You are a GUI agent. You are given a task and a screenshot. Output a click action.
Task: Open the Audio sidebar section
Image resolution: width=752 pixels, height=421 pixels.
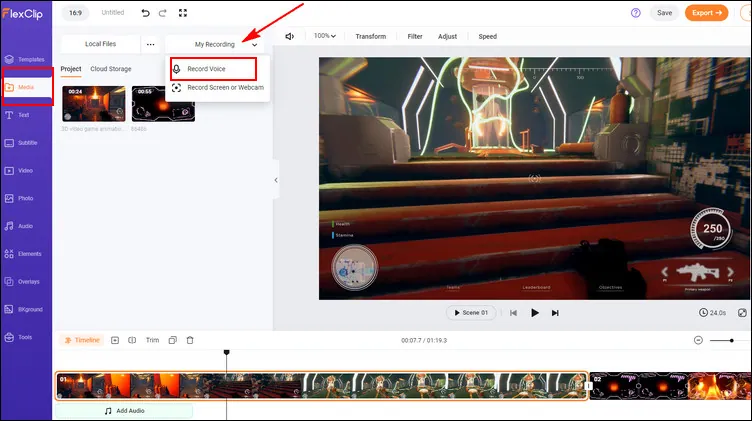[x=19, y=226]
